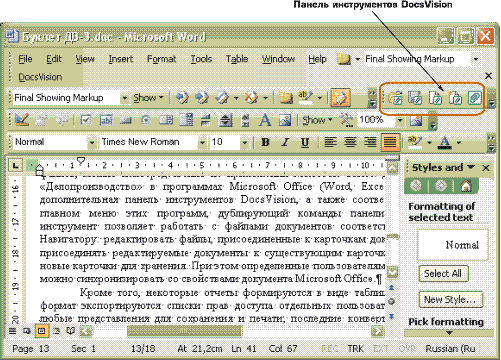
Task: Open the font size dropdown showing 10
Action: [245, 143]
